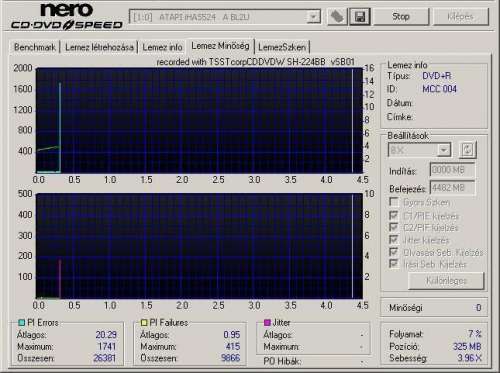Click the PI Errors maximum value 1741
500x373 pixels.
tap(107, 346)
